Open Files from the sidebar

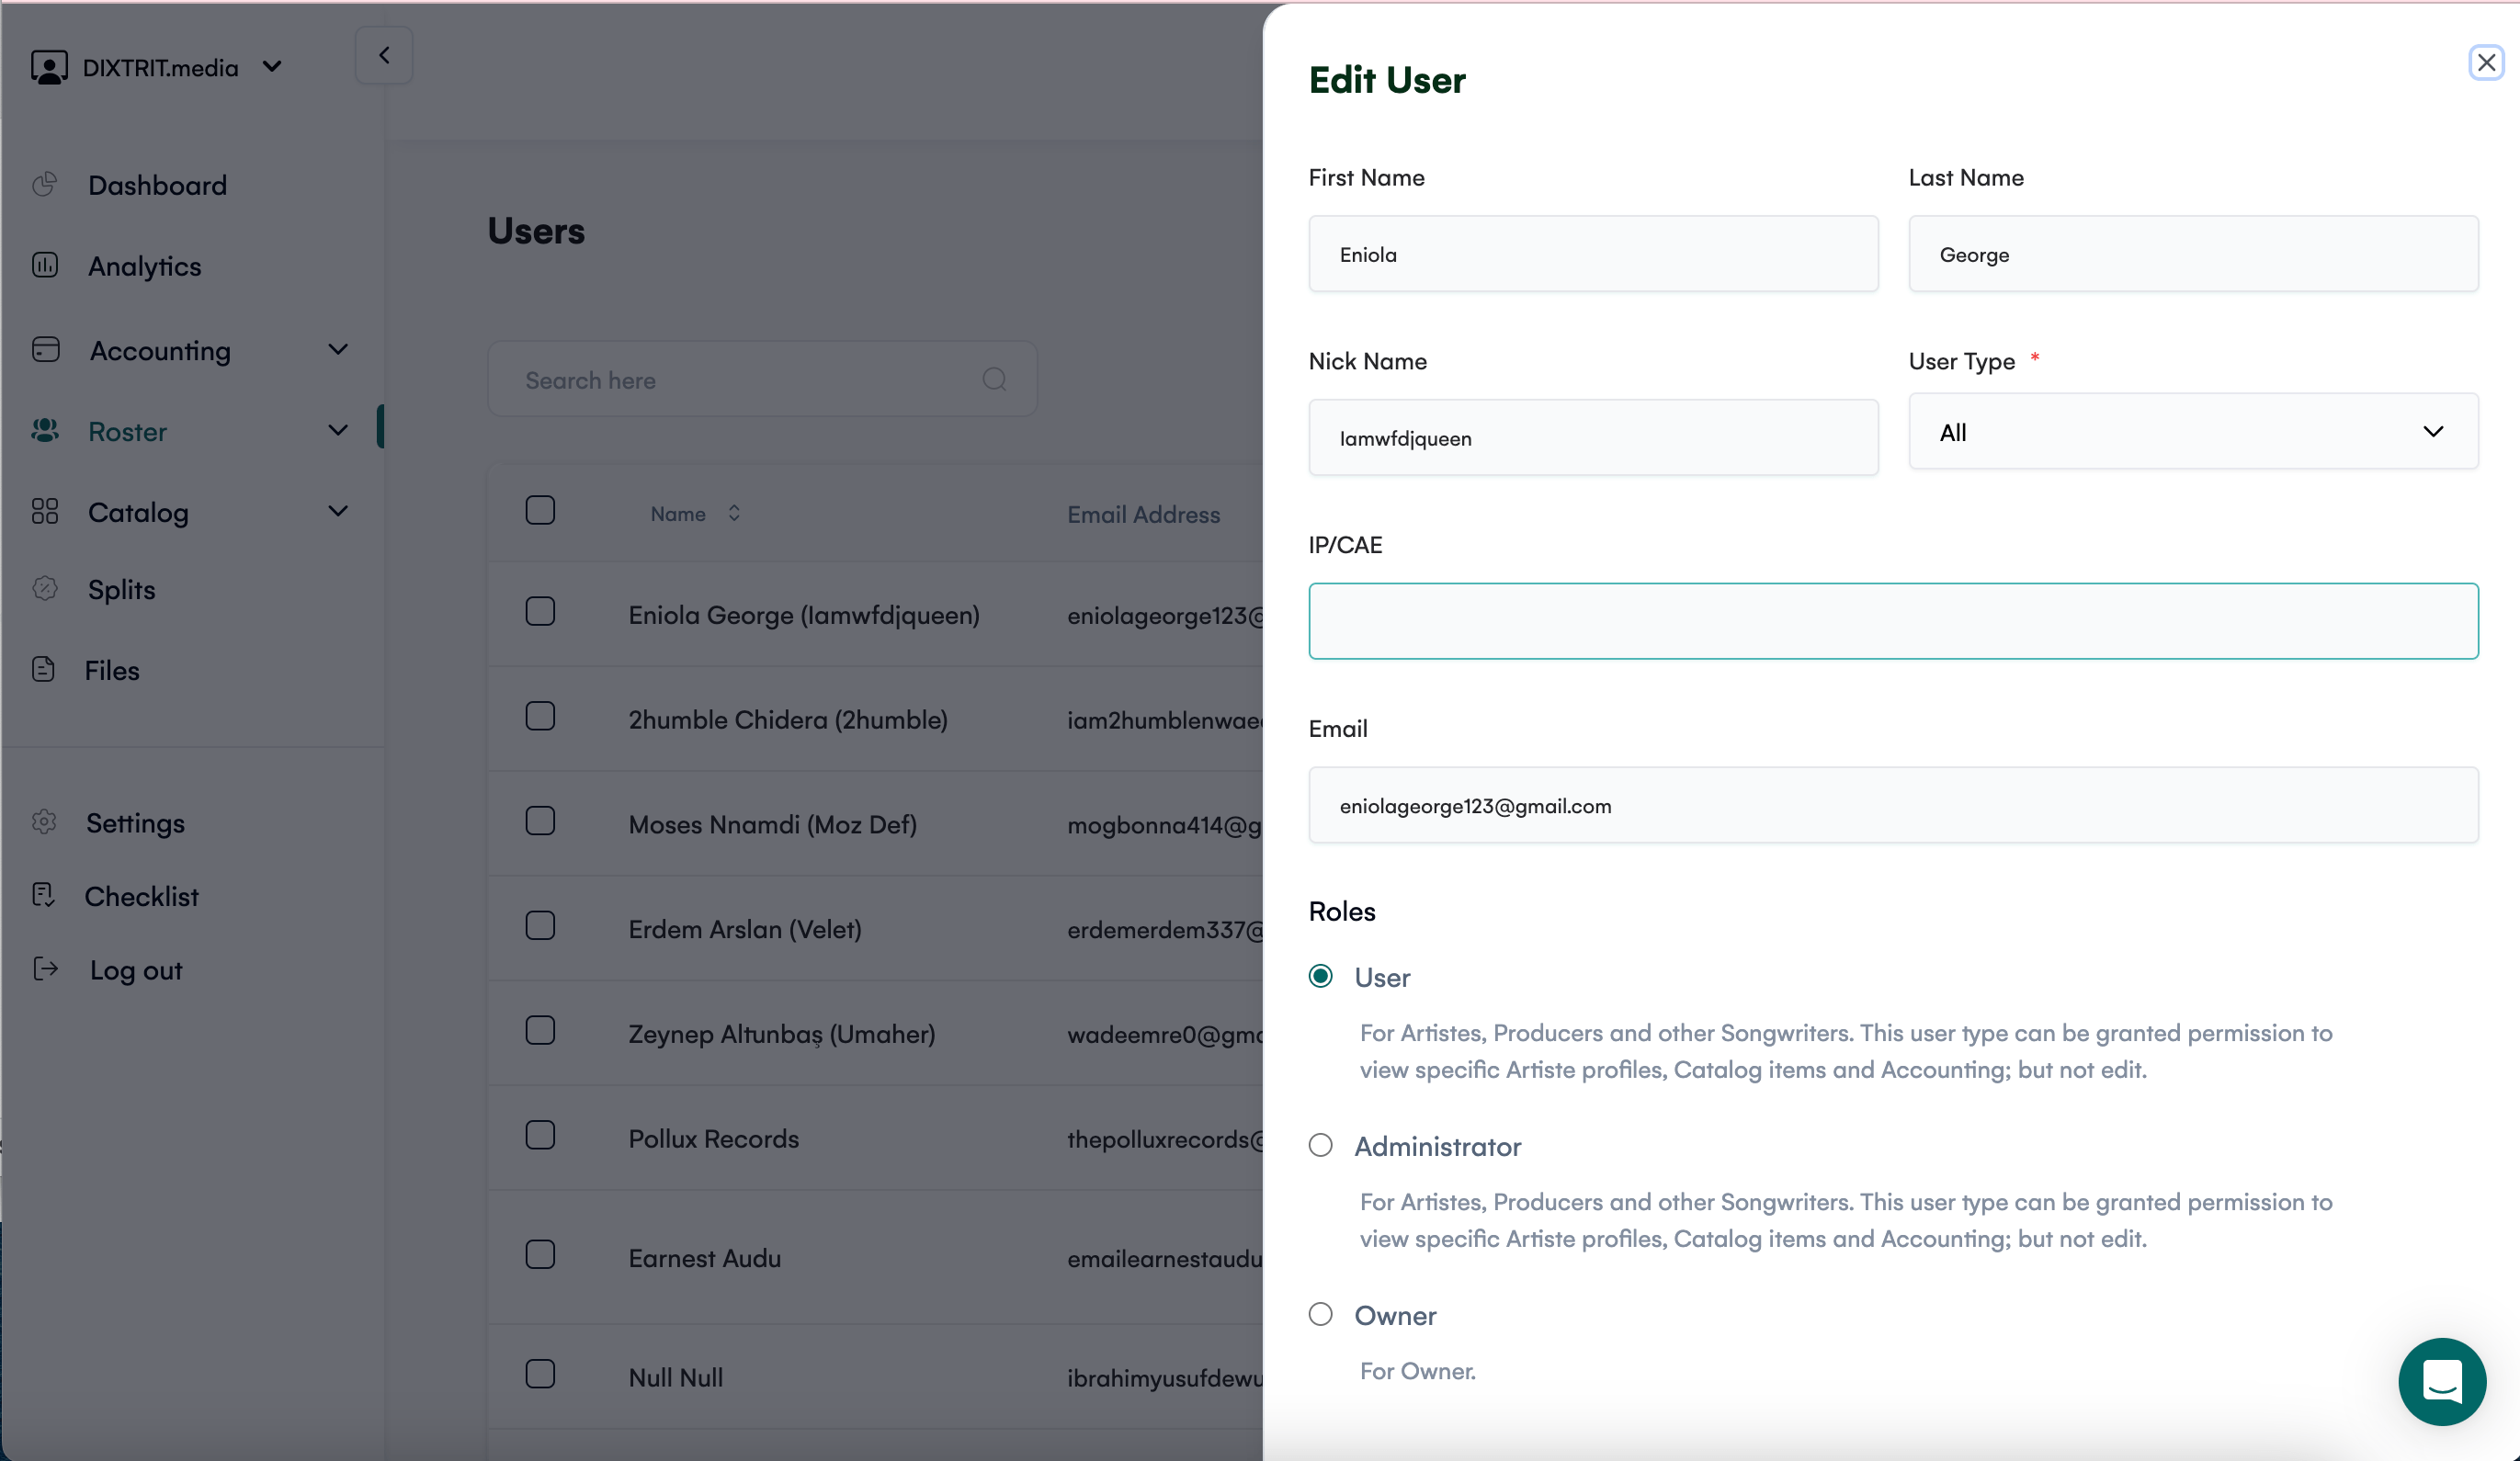click(112, 670)
